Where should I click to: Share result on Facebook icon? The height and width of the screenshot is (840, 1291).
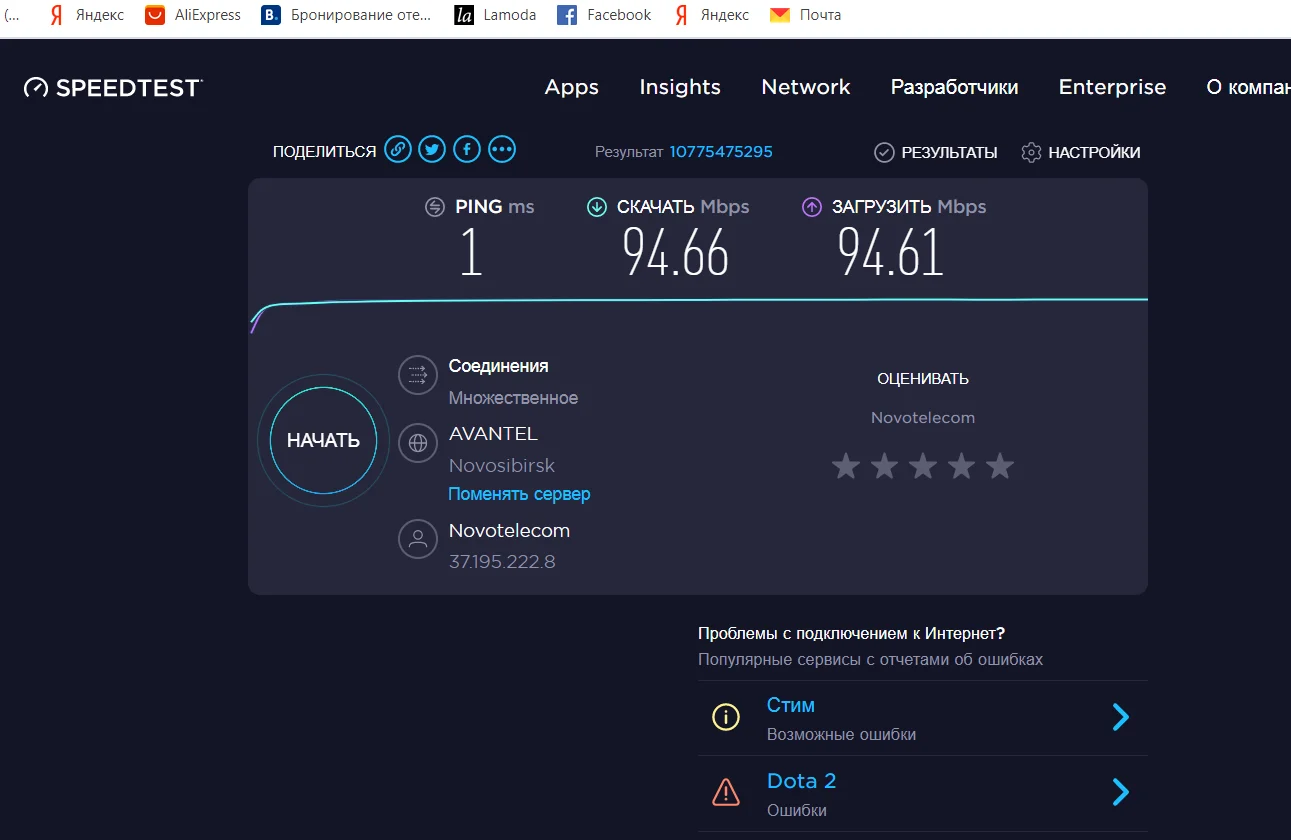(x=467, y=150)
